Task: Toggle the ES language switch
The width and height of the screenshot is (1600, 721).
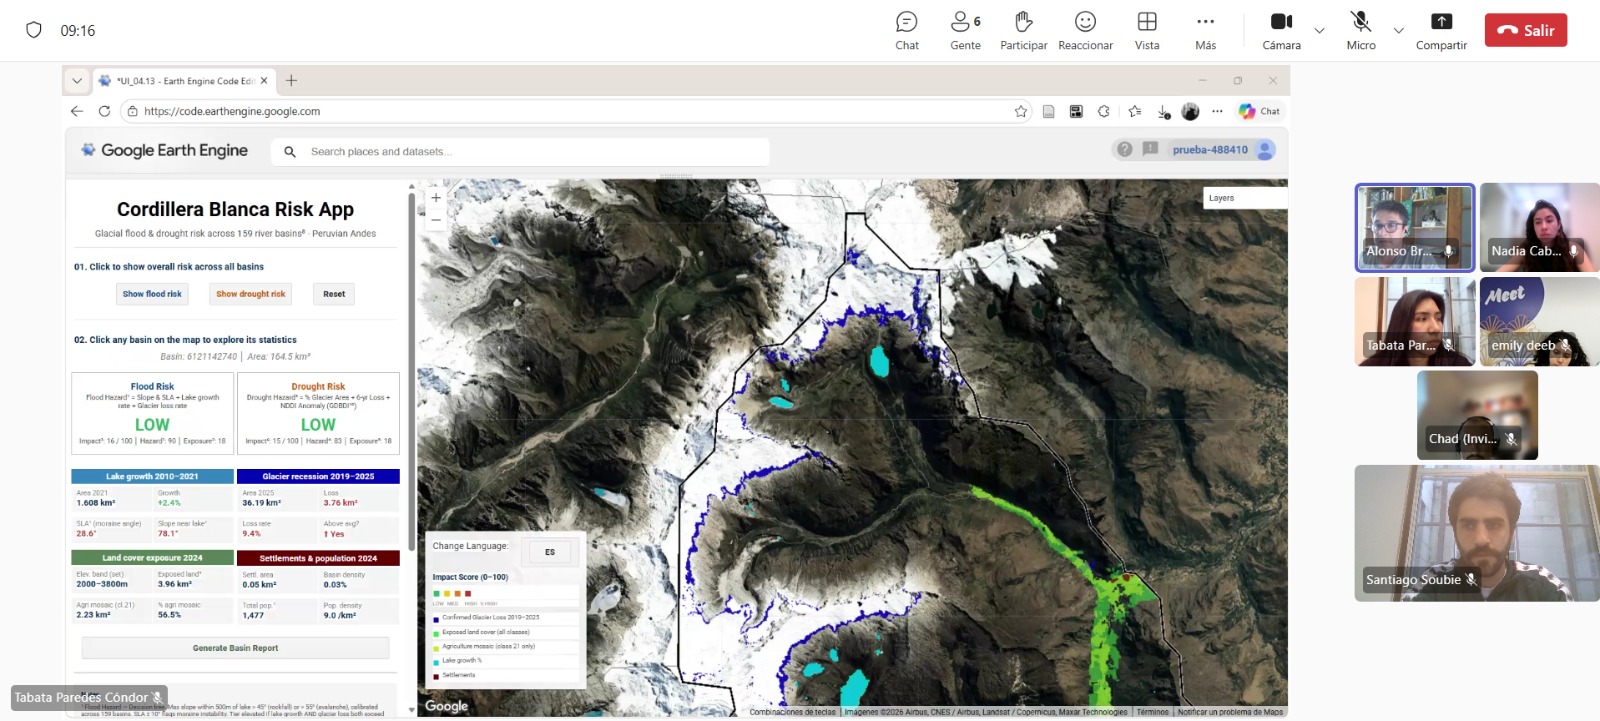Action: [x=550, y=552]
